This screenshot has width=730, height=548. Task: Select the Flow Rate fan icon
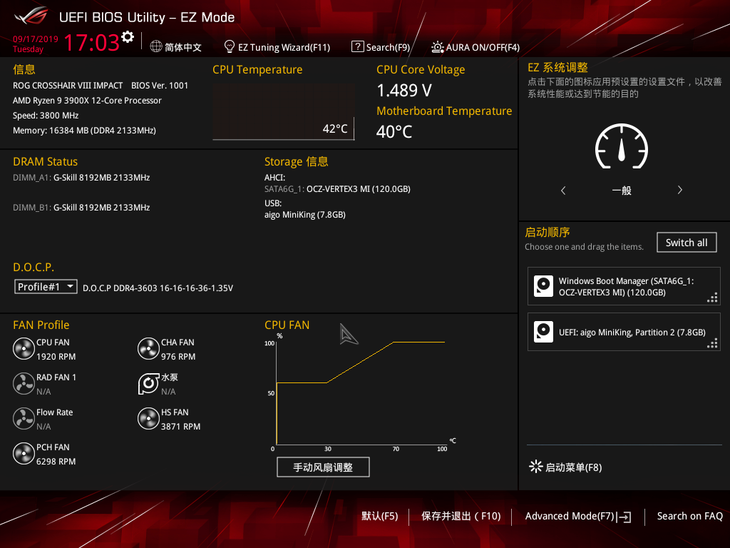coord(24,419)
